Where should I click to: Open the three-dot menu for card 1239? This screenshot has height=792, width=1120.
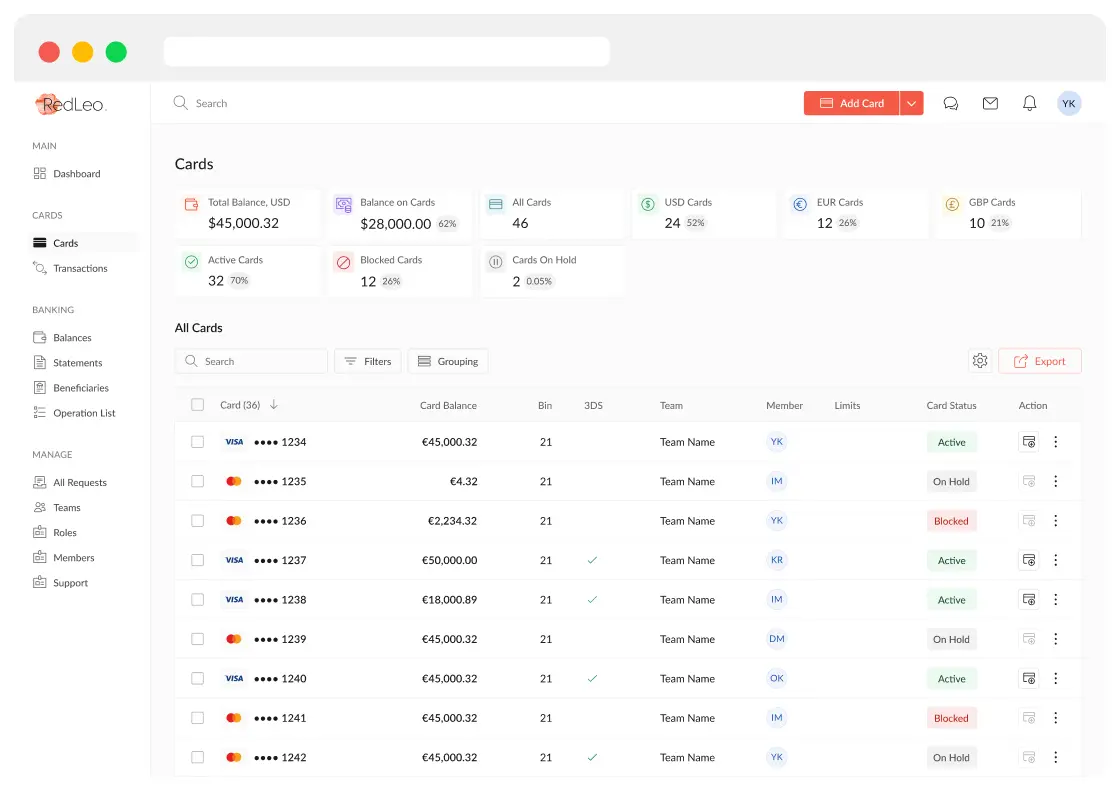pyautogui.click(x=1056, y=639)
